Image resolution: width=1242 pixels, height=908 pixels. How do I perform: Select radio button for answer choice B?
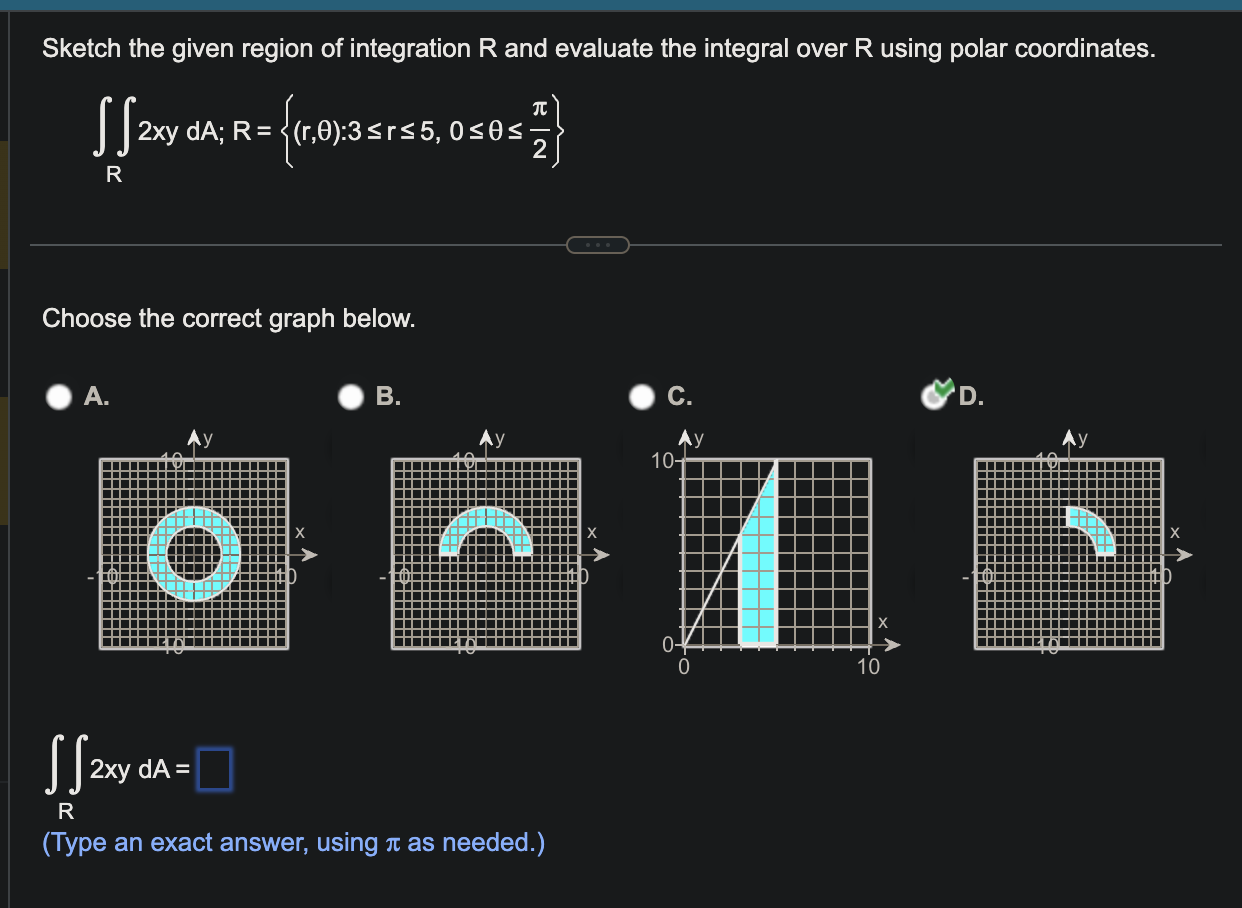pos(351,396)
